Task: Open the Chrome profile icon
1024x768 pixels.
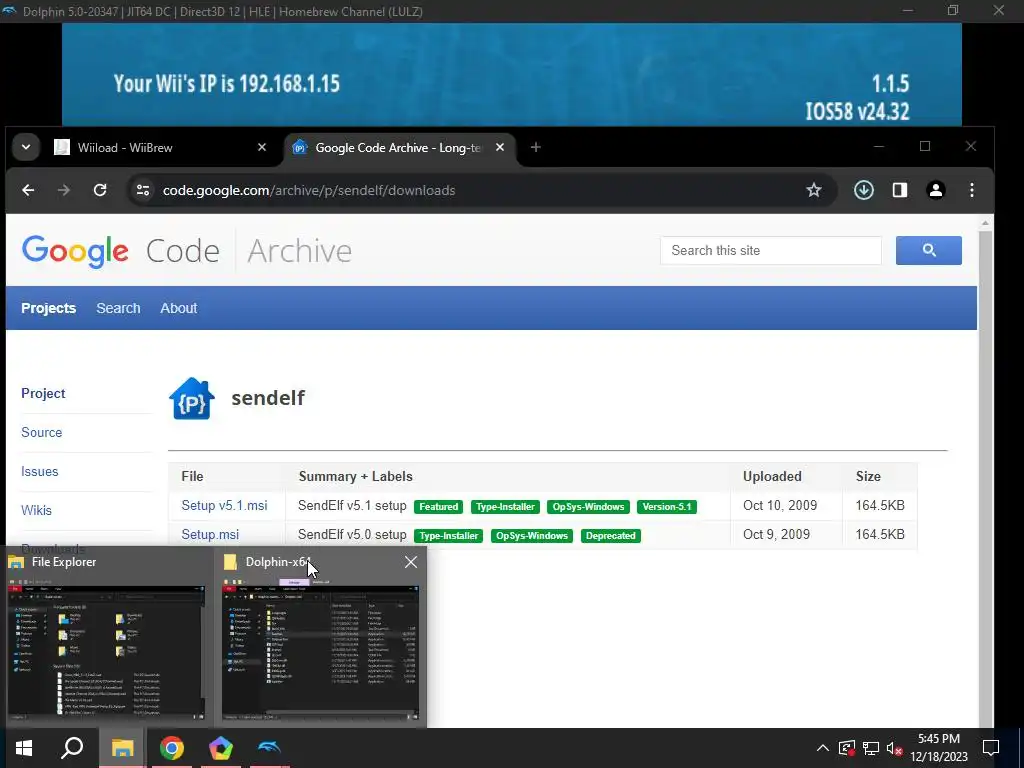Action: point(936,190)
